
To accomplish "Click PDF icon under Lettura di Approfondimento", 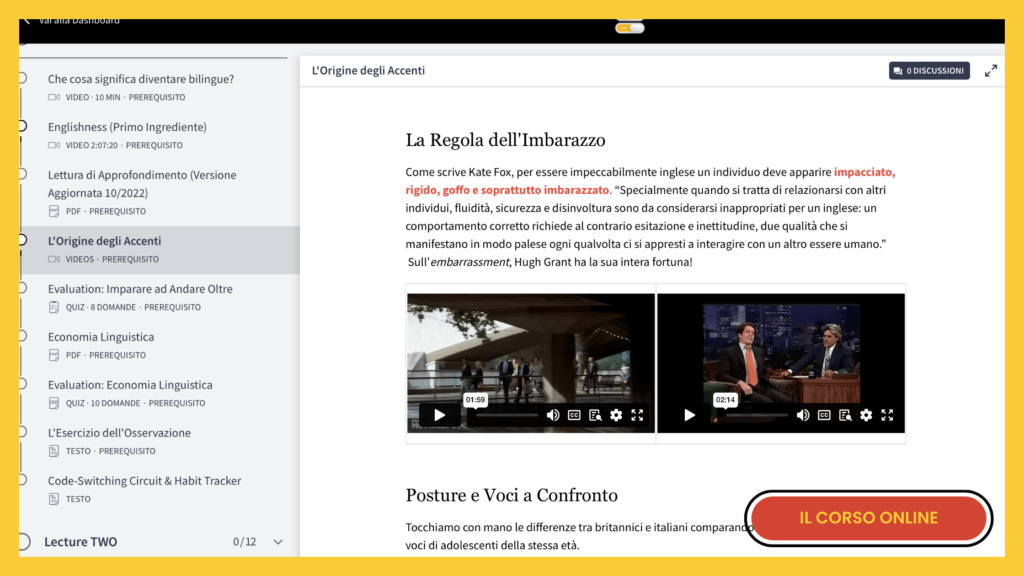I will tap(54, 211).
